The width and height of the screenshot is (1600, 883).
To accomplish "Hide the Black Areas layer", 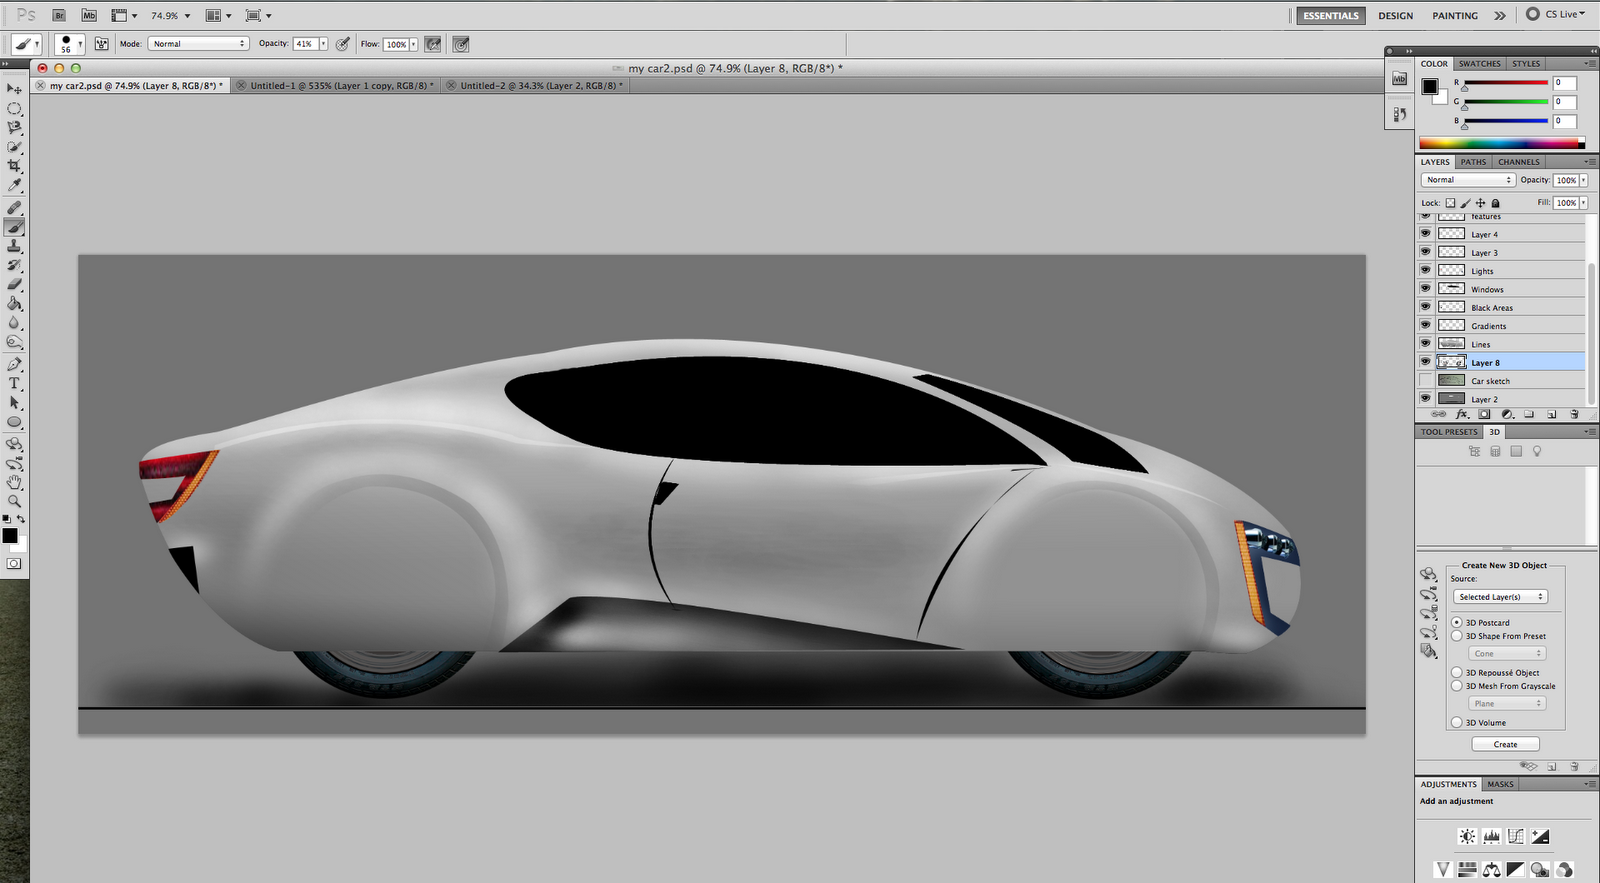I will pyautogui.click(x=1426, y=307).
